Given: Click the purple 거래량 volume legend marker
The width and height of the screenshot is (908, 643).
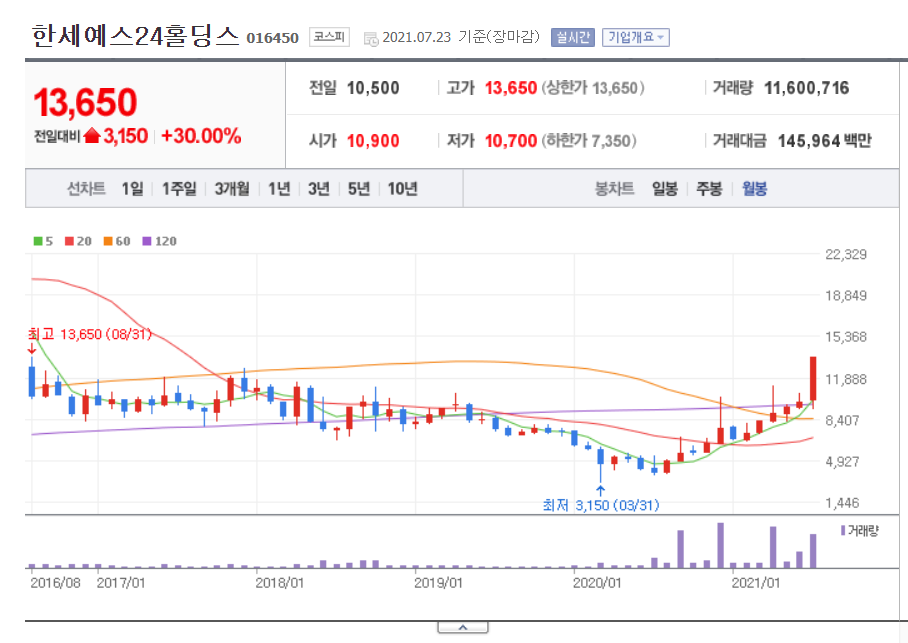Looking at the screenshot, I should (843, 530).
